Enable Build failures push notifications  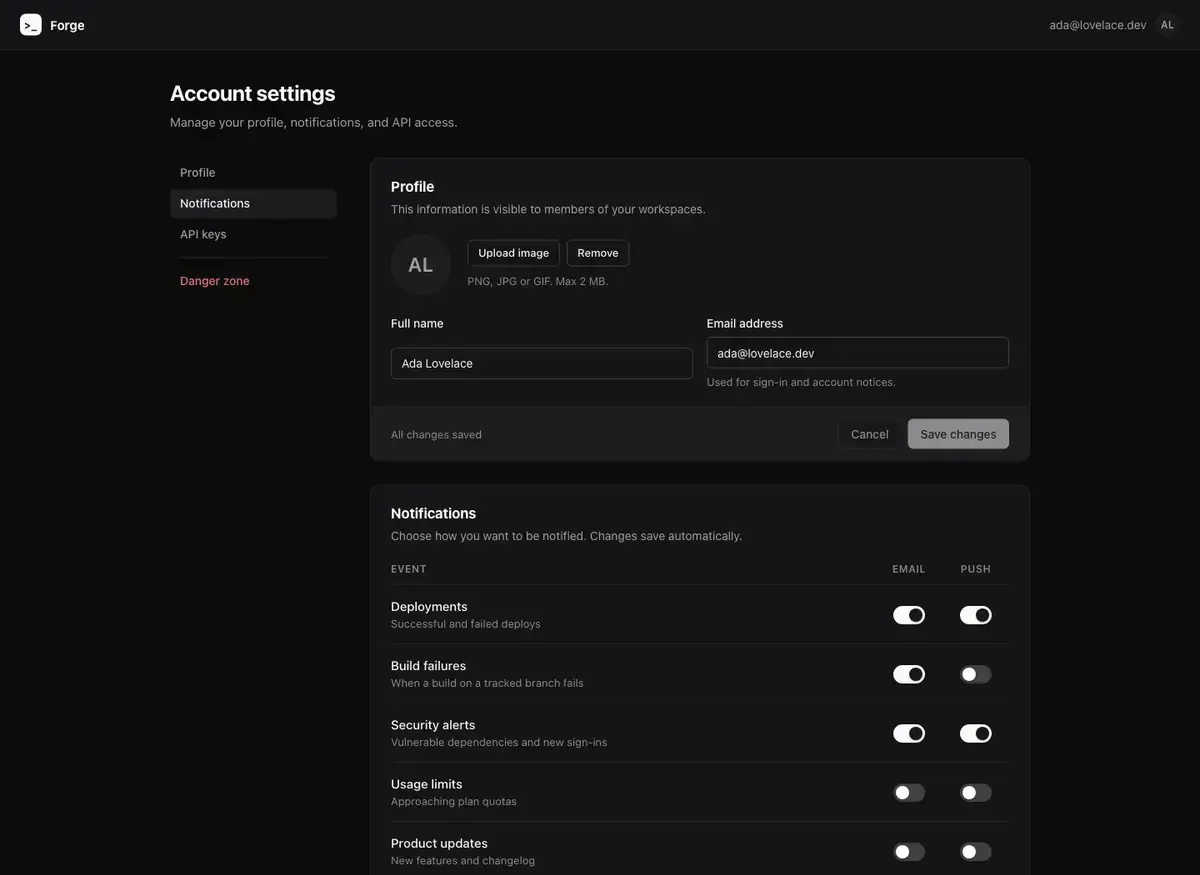coord(976,674)
